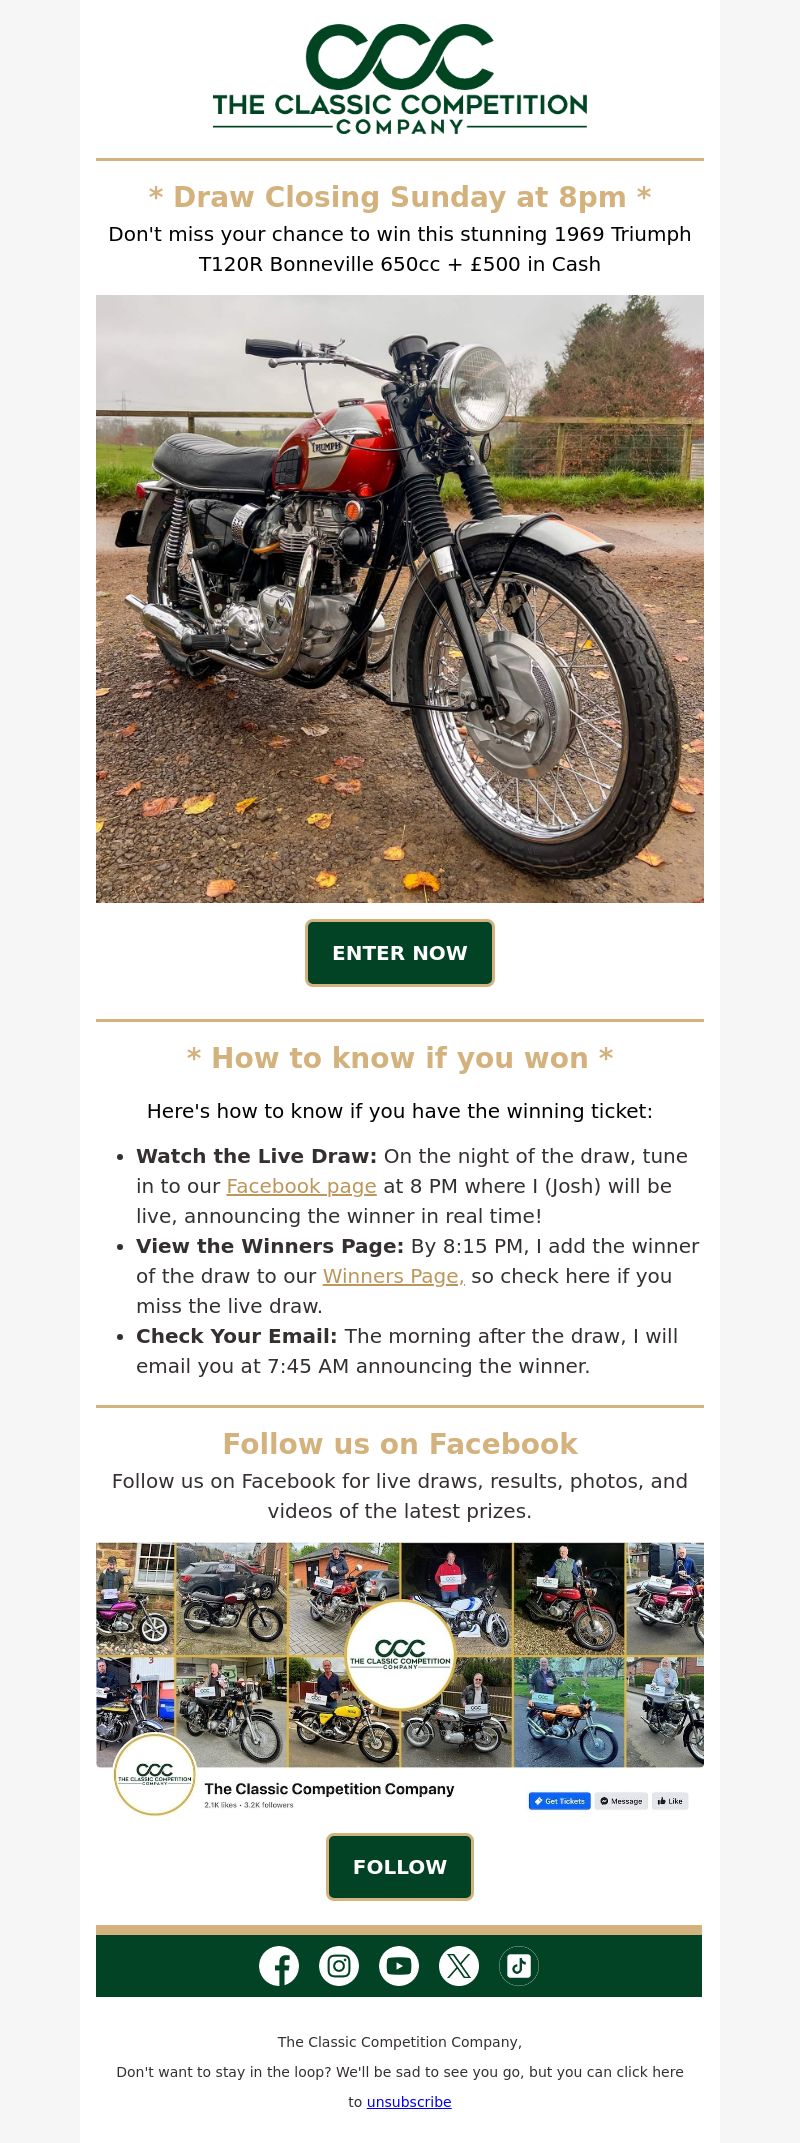This screenshot has height=2143, width=800.
Task: Open the YouTube social icon
Action: tap(399, 1966)
